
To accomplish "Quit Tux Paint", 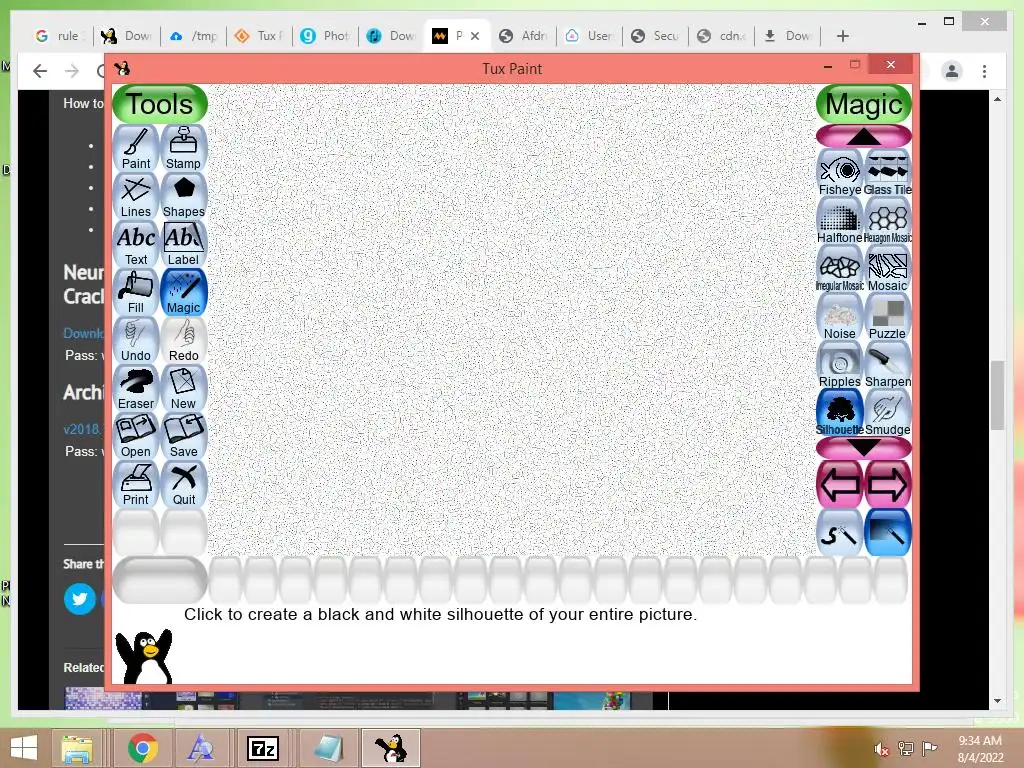I will (184, 485).
